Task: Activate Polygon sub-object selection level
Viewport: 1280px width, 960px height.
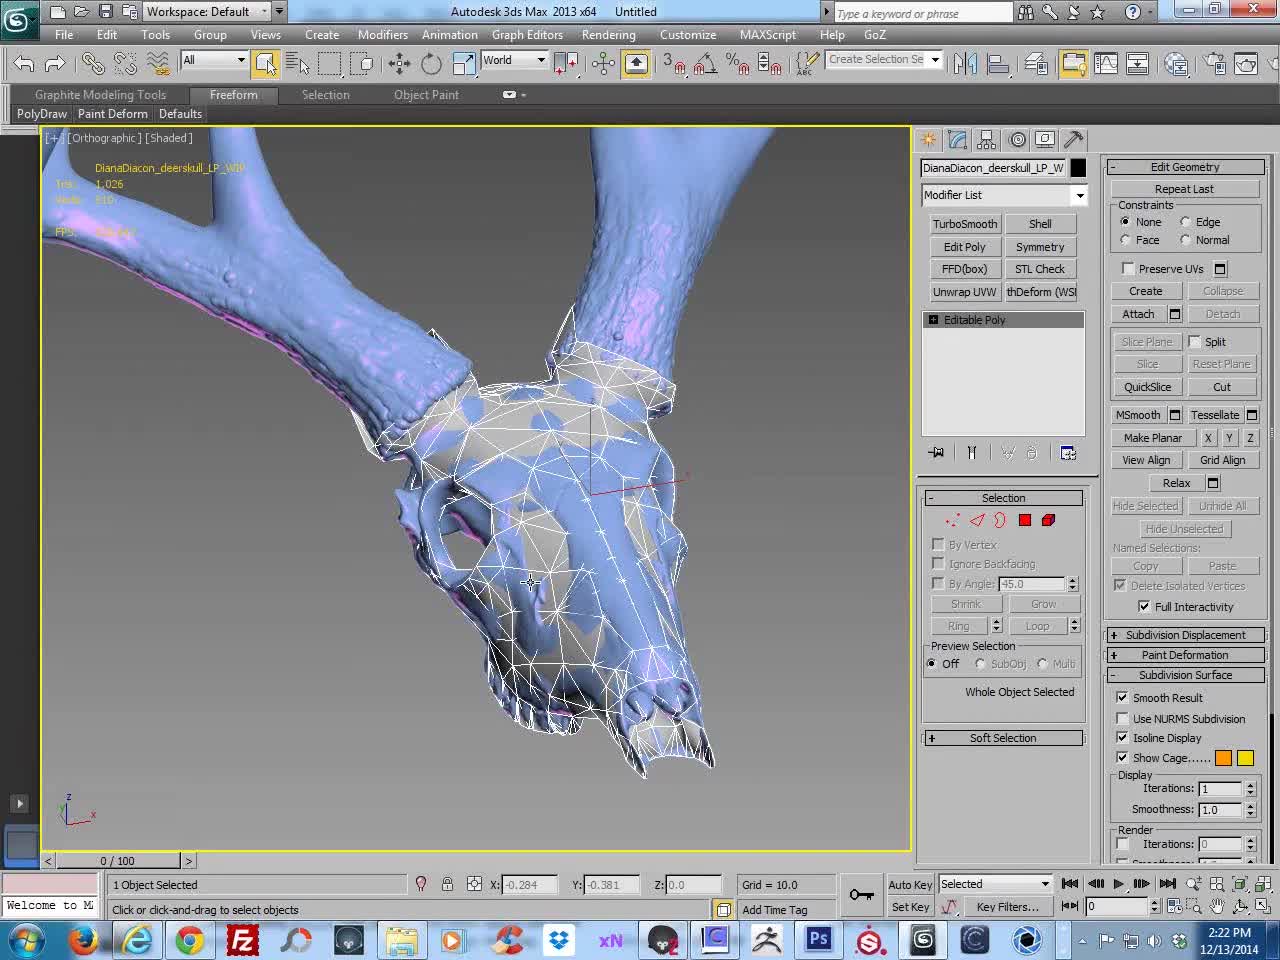Action: [x=1025, y=520]
